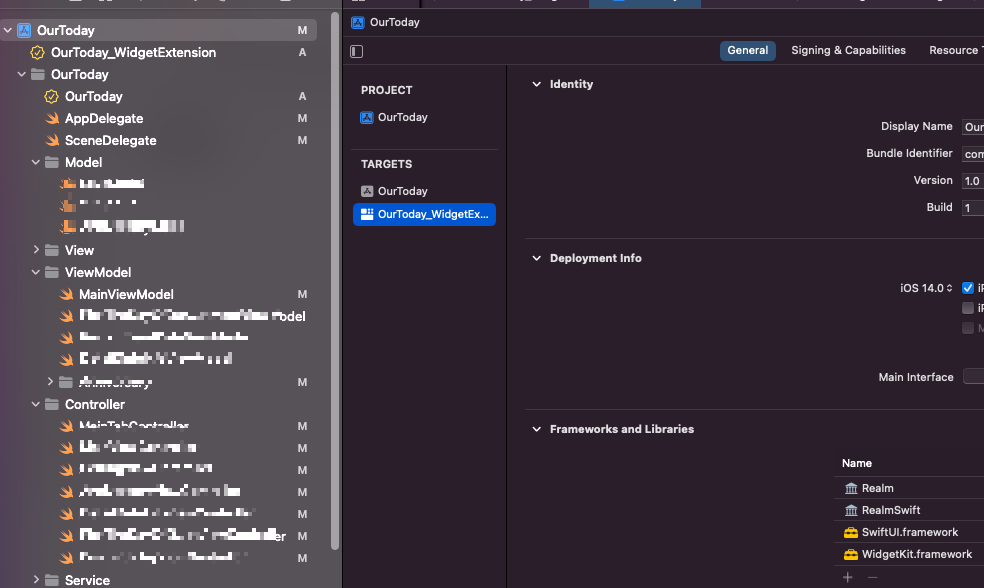Viewport: 984px width, 588px height.
Task: Collapse the Identity section
Action: click(x=537, y=84)
